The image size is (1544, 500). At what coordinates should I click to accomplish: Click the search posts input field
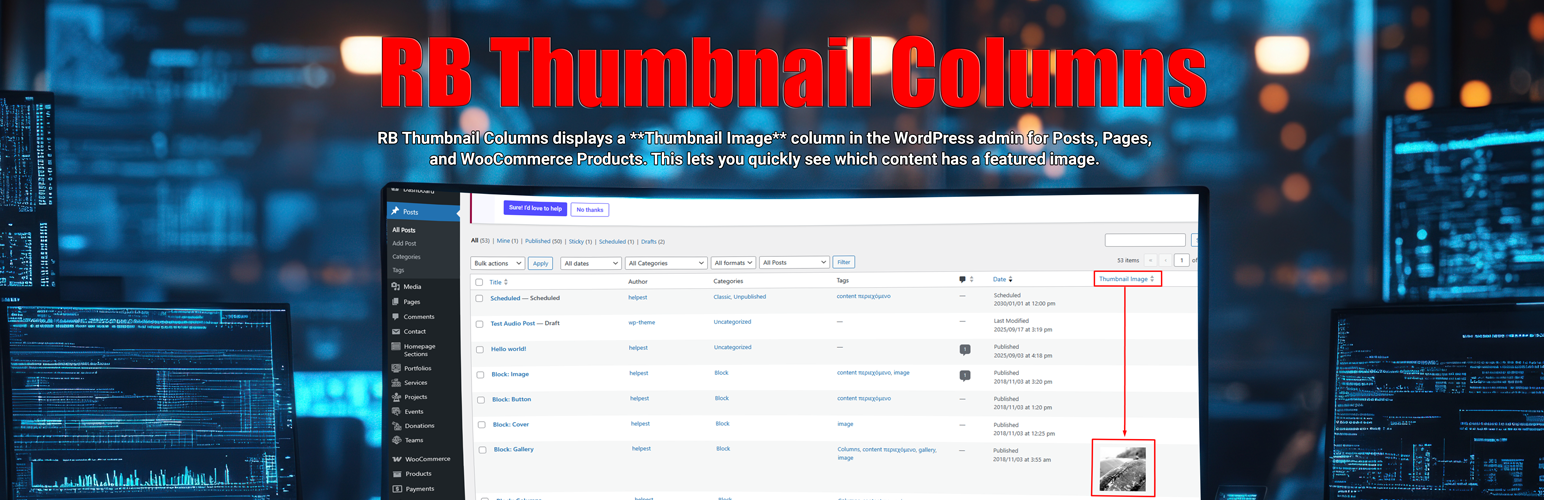tap(1145, 240)
